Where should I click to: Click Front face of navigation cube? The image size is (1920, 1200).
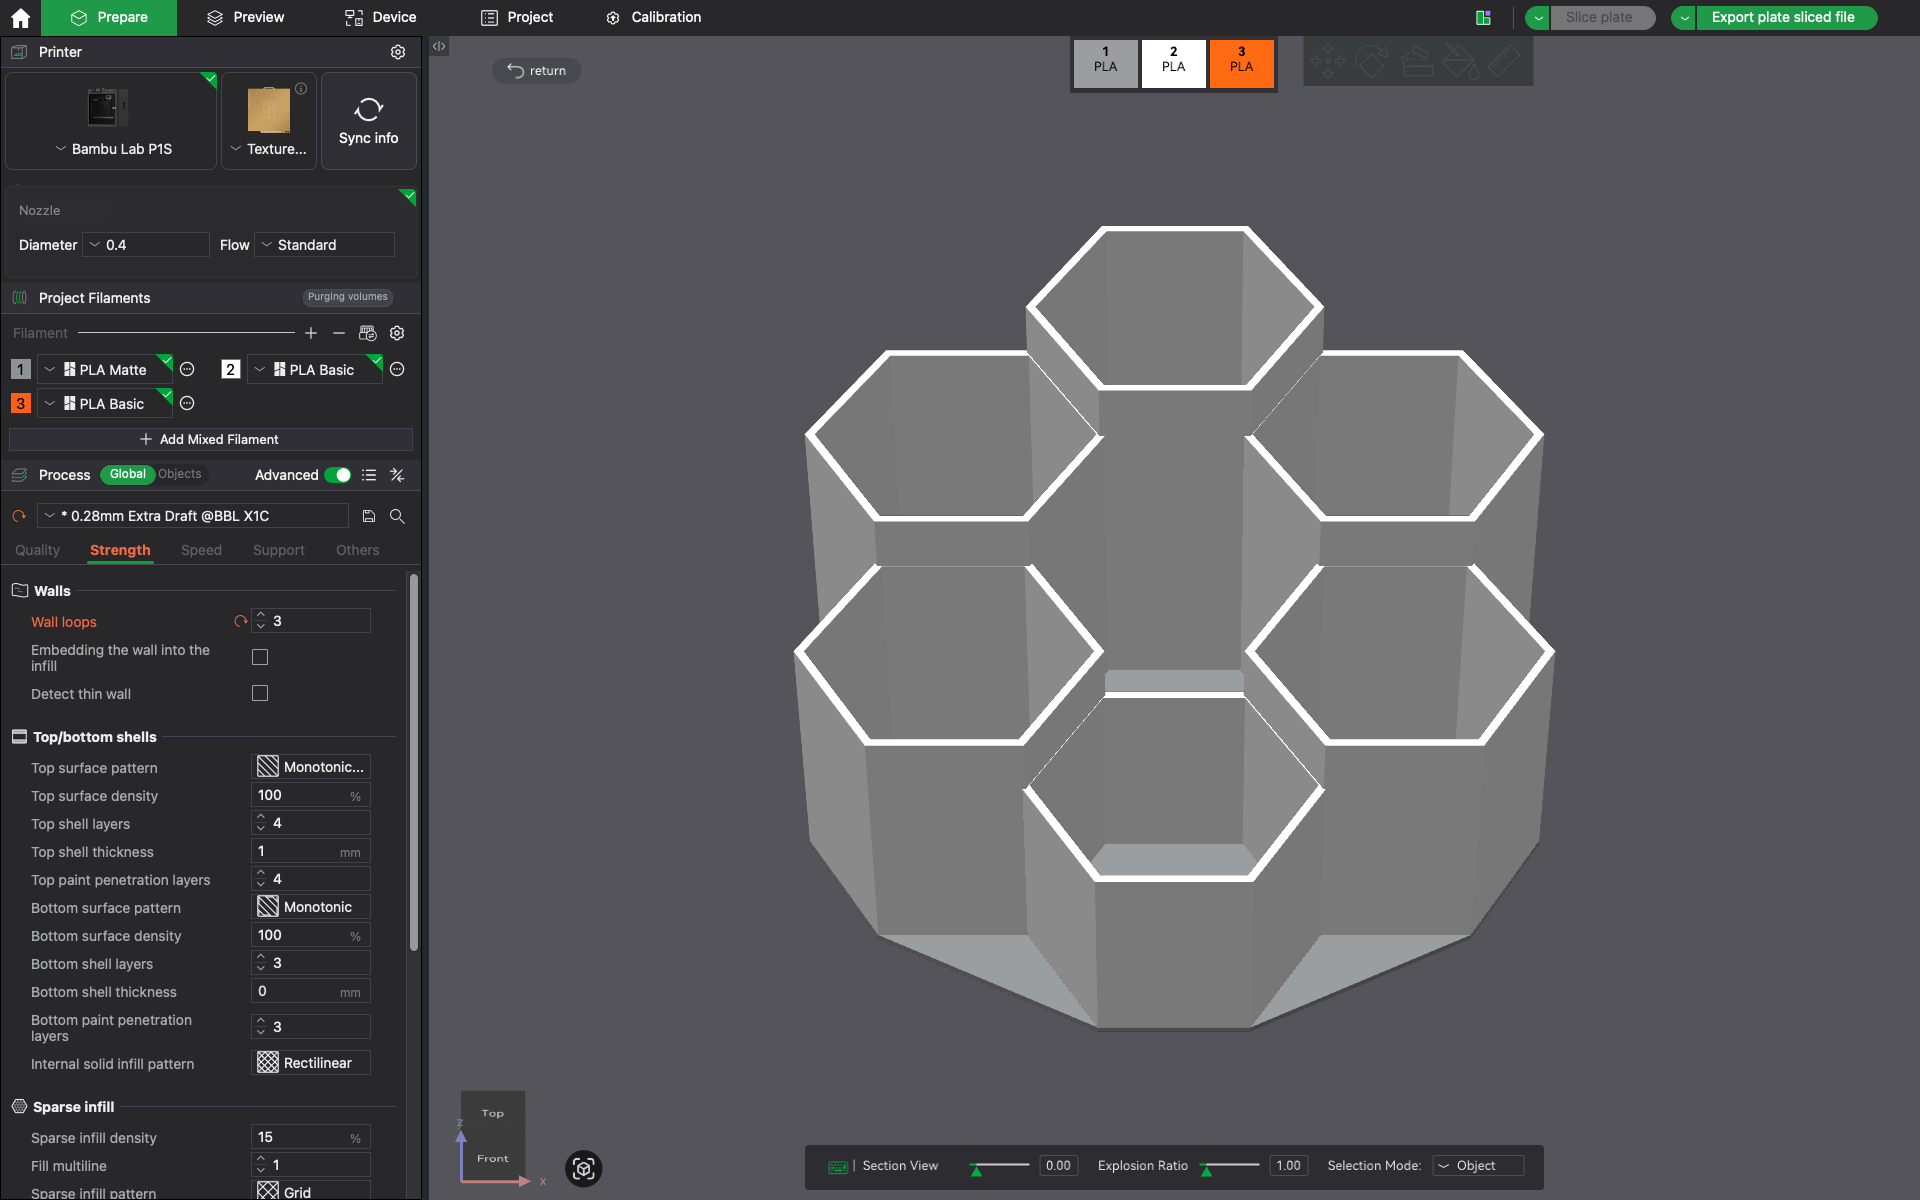(493, 1159)
